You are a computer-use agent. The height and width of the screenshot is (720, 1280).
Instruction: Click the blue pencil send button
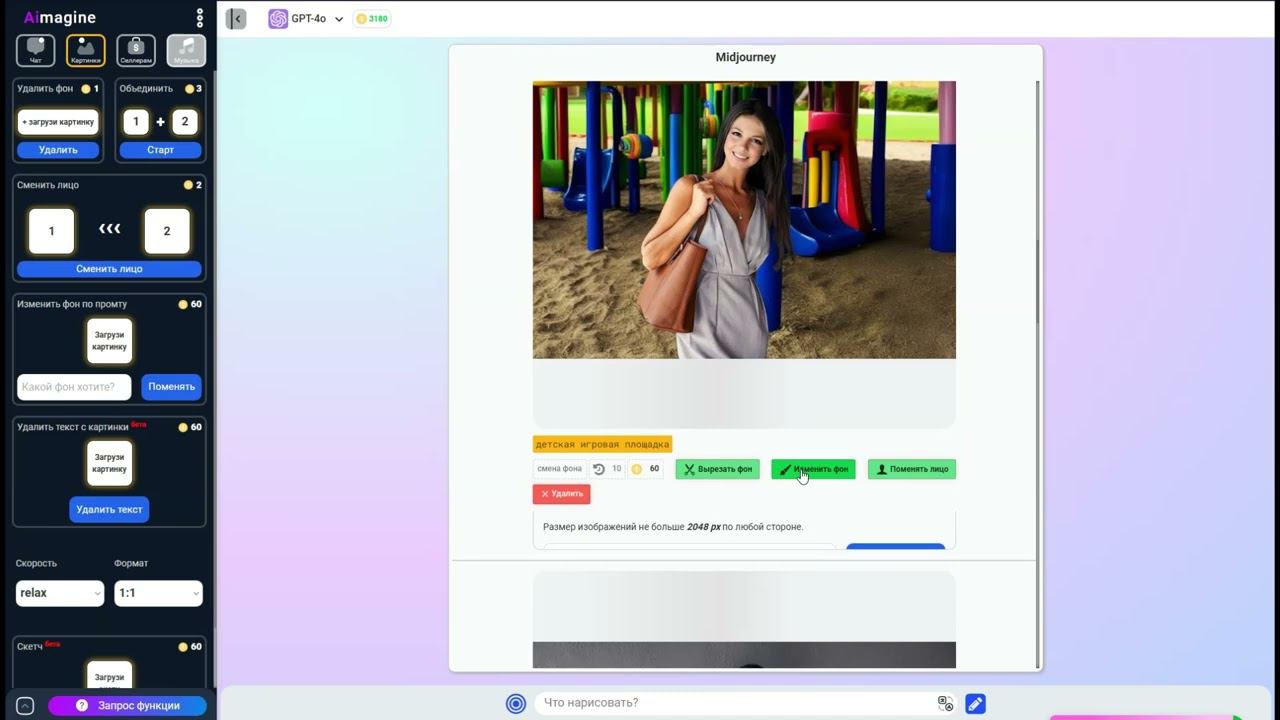coord(975,704)
